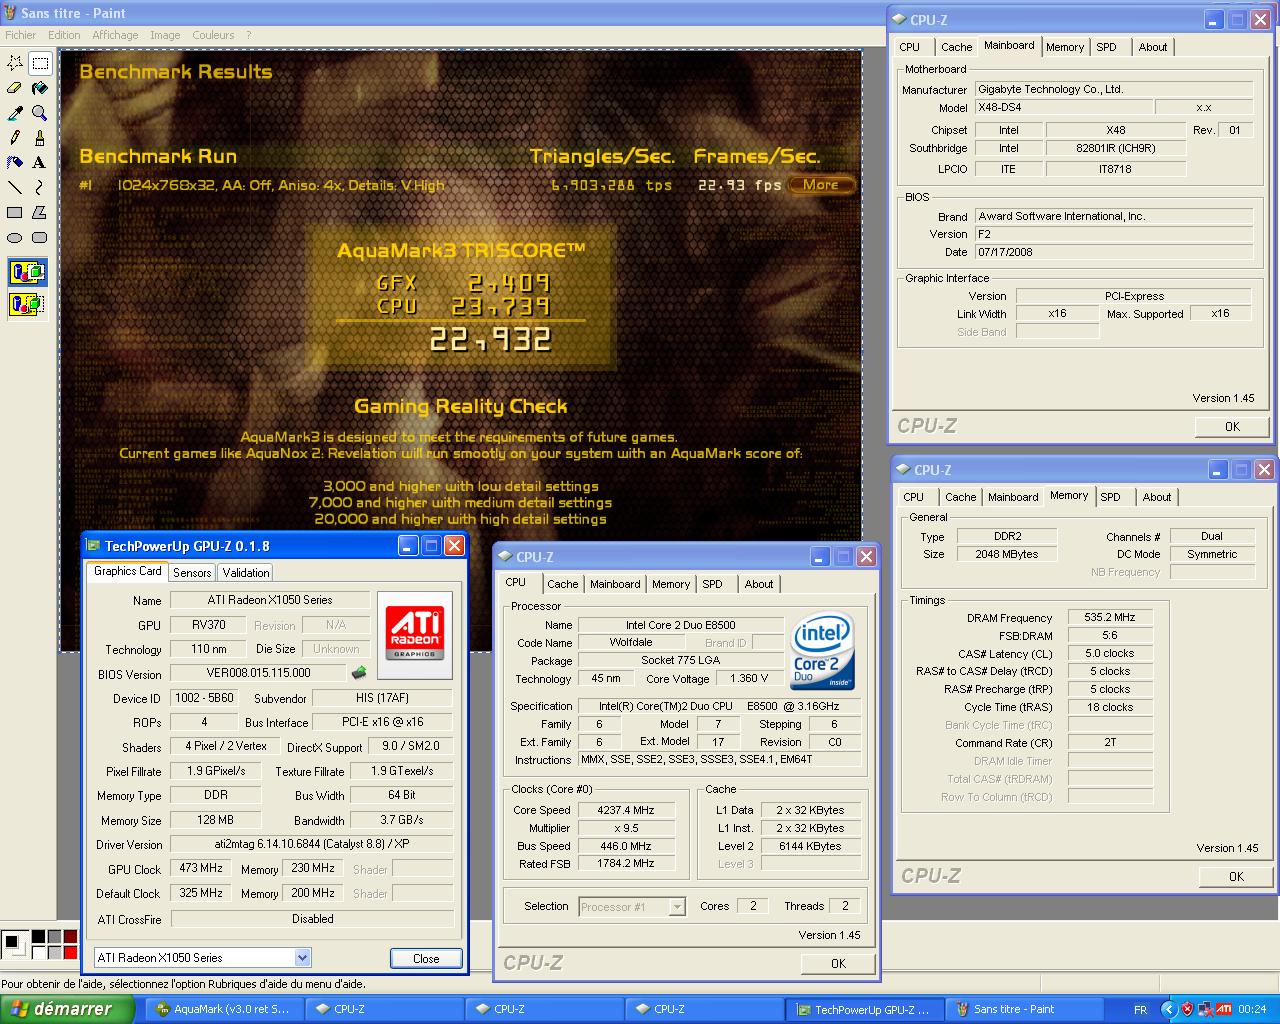Viewport: 1280px width, 1024px height.
Task: Open Cache tab in the CPU-Z processor window
Action: click(562, 584)
